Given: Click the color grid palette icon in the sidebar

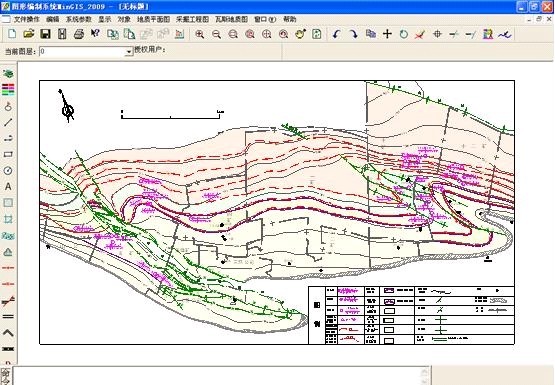Looking at the screenshot, I should point(8,90).
